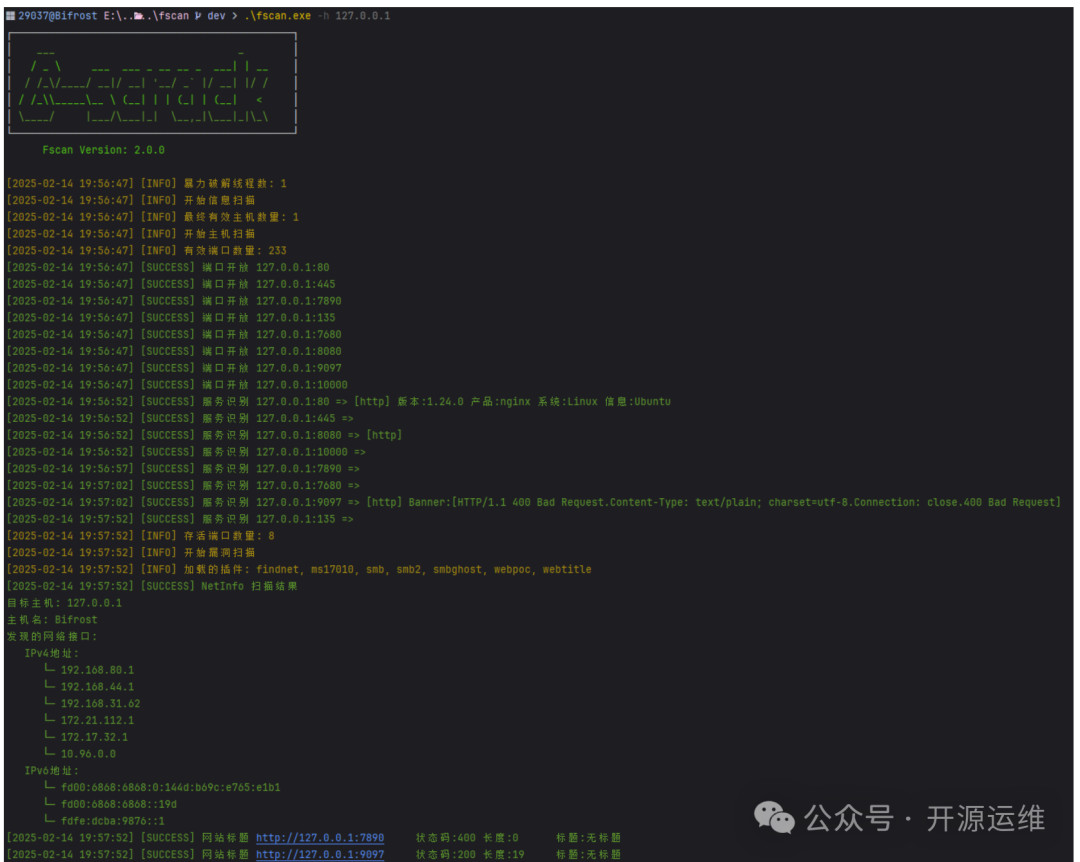1080x862 pixels.
Task: Click the '-h 127.0.0.1' command argument
Action: coord(354,16)
